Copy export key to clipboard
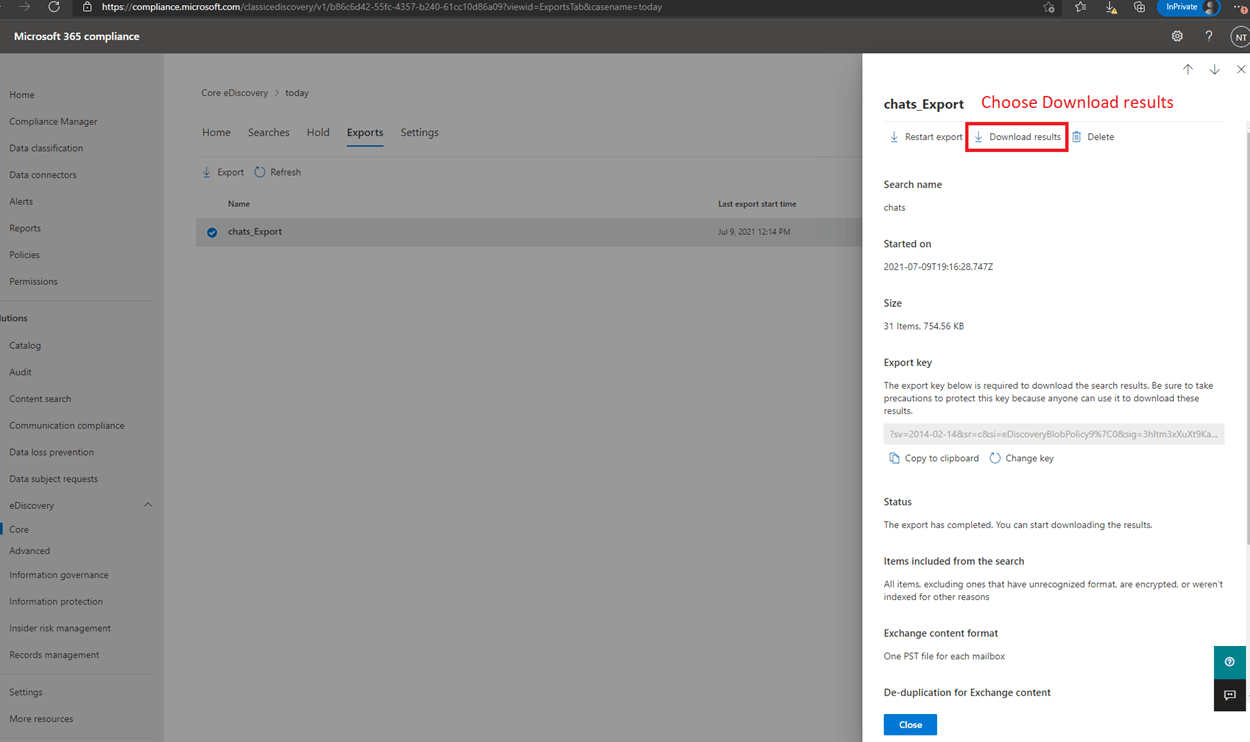Screen dimensions: 1250x742 click(x=934, y=458)
